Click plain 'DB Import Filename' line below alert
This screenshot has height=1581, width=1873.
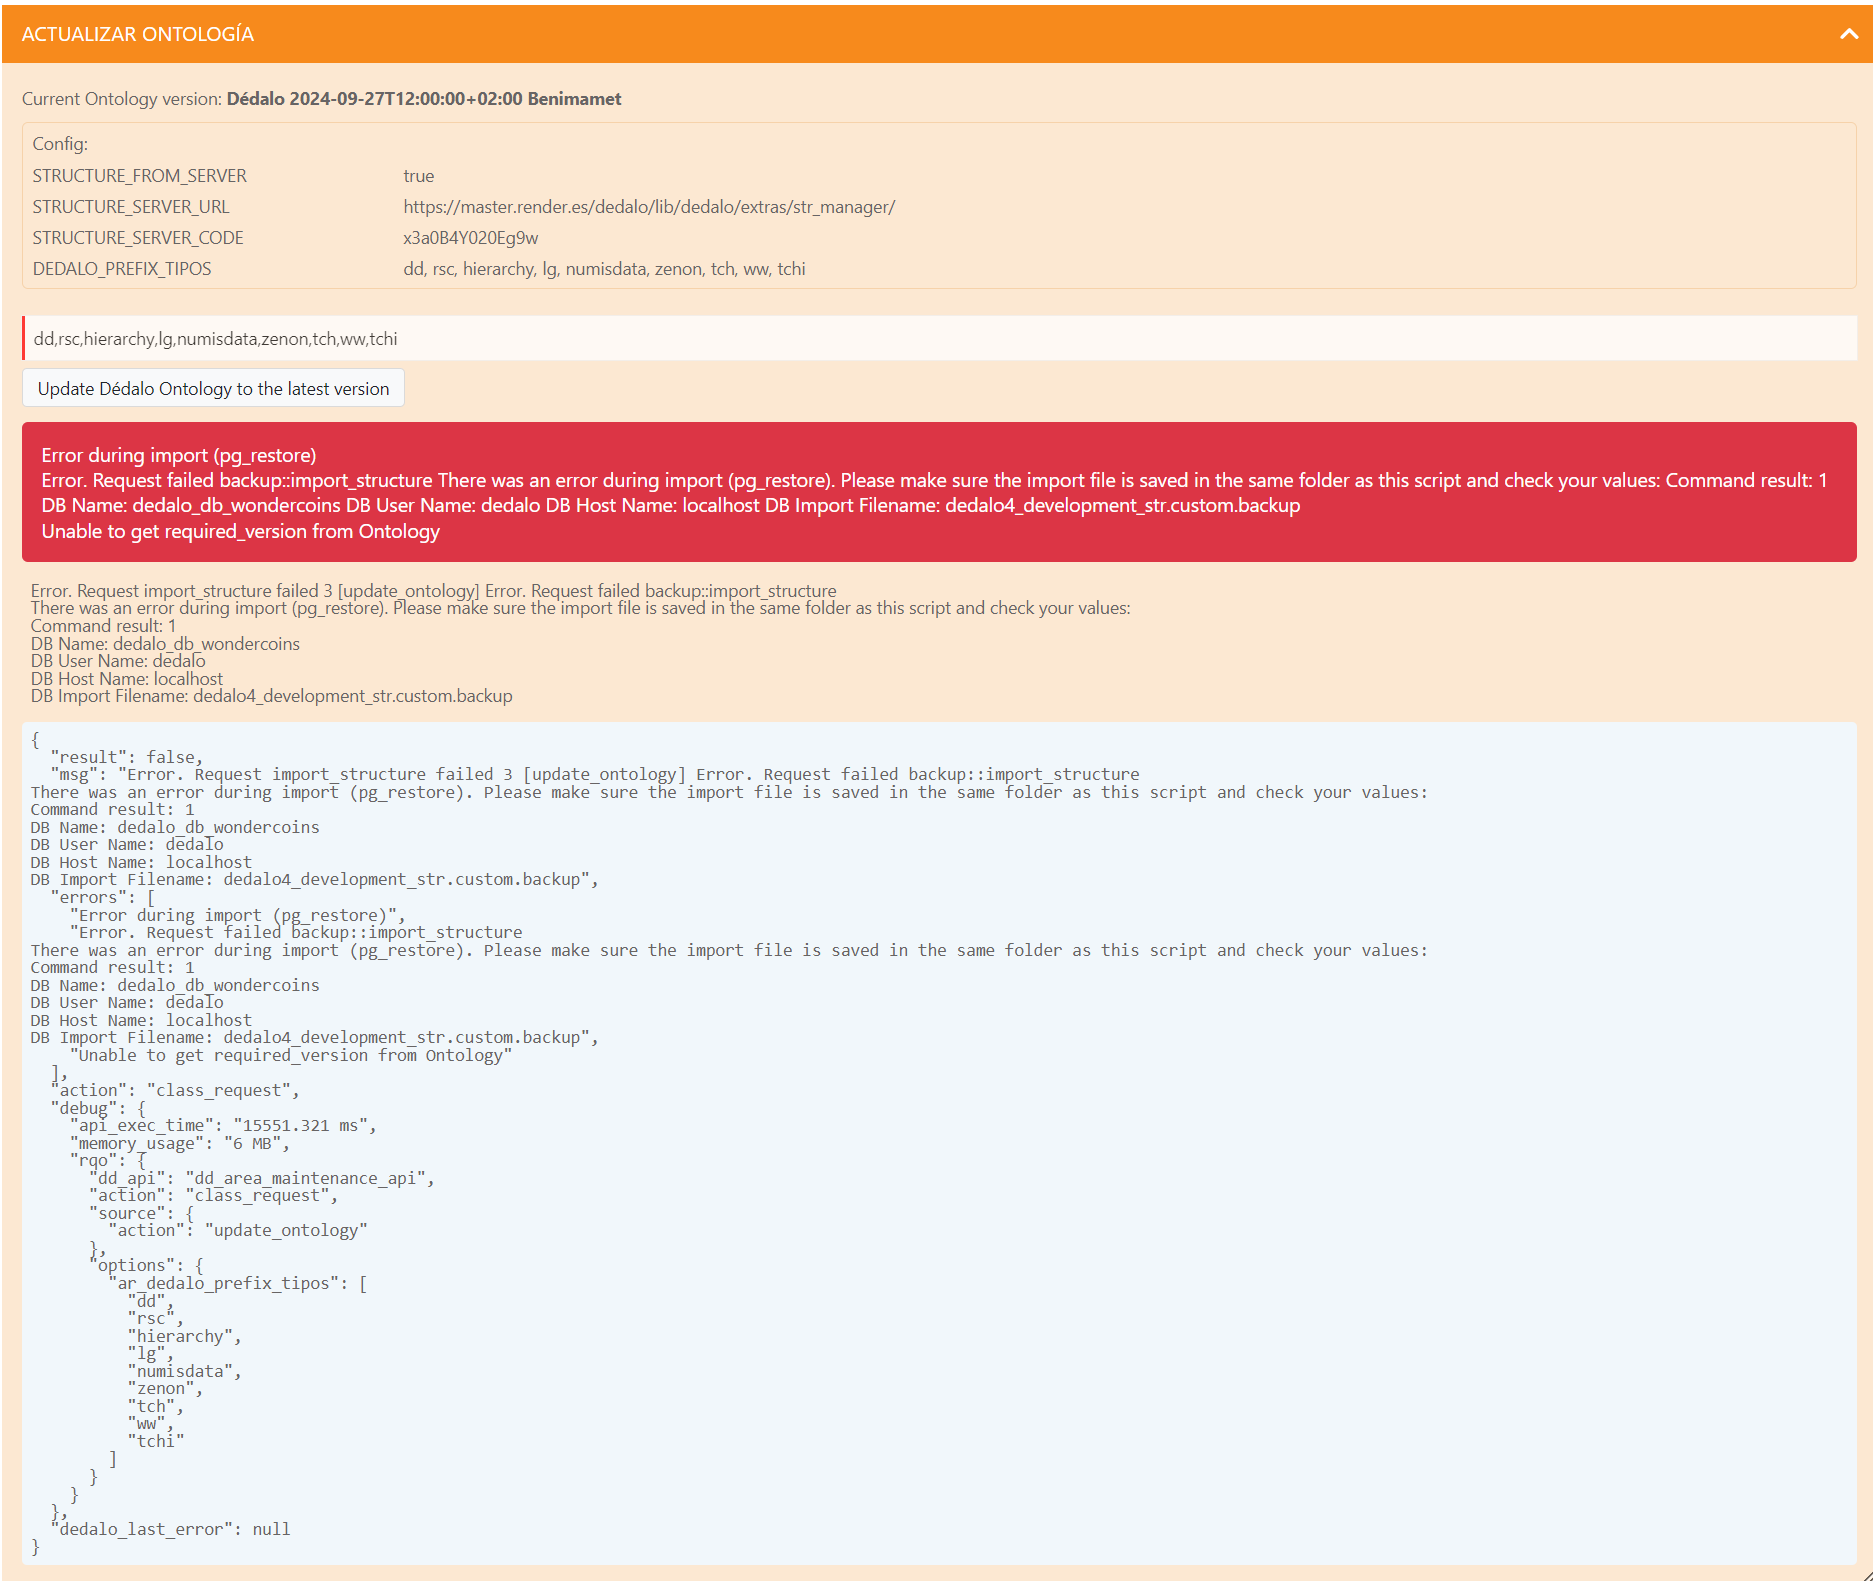point(271,696)
